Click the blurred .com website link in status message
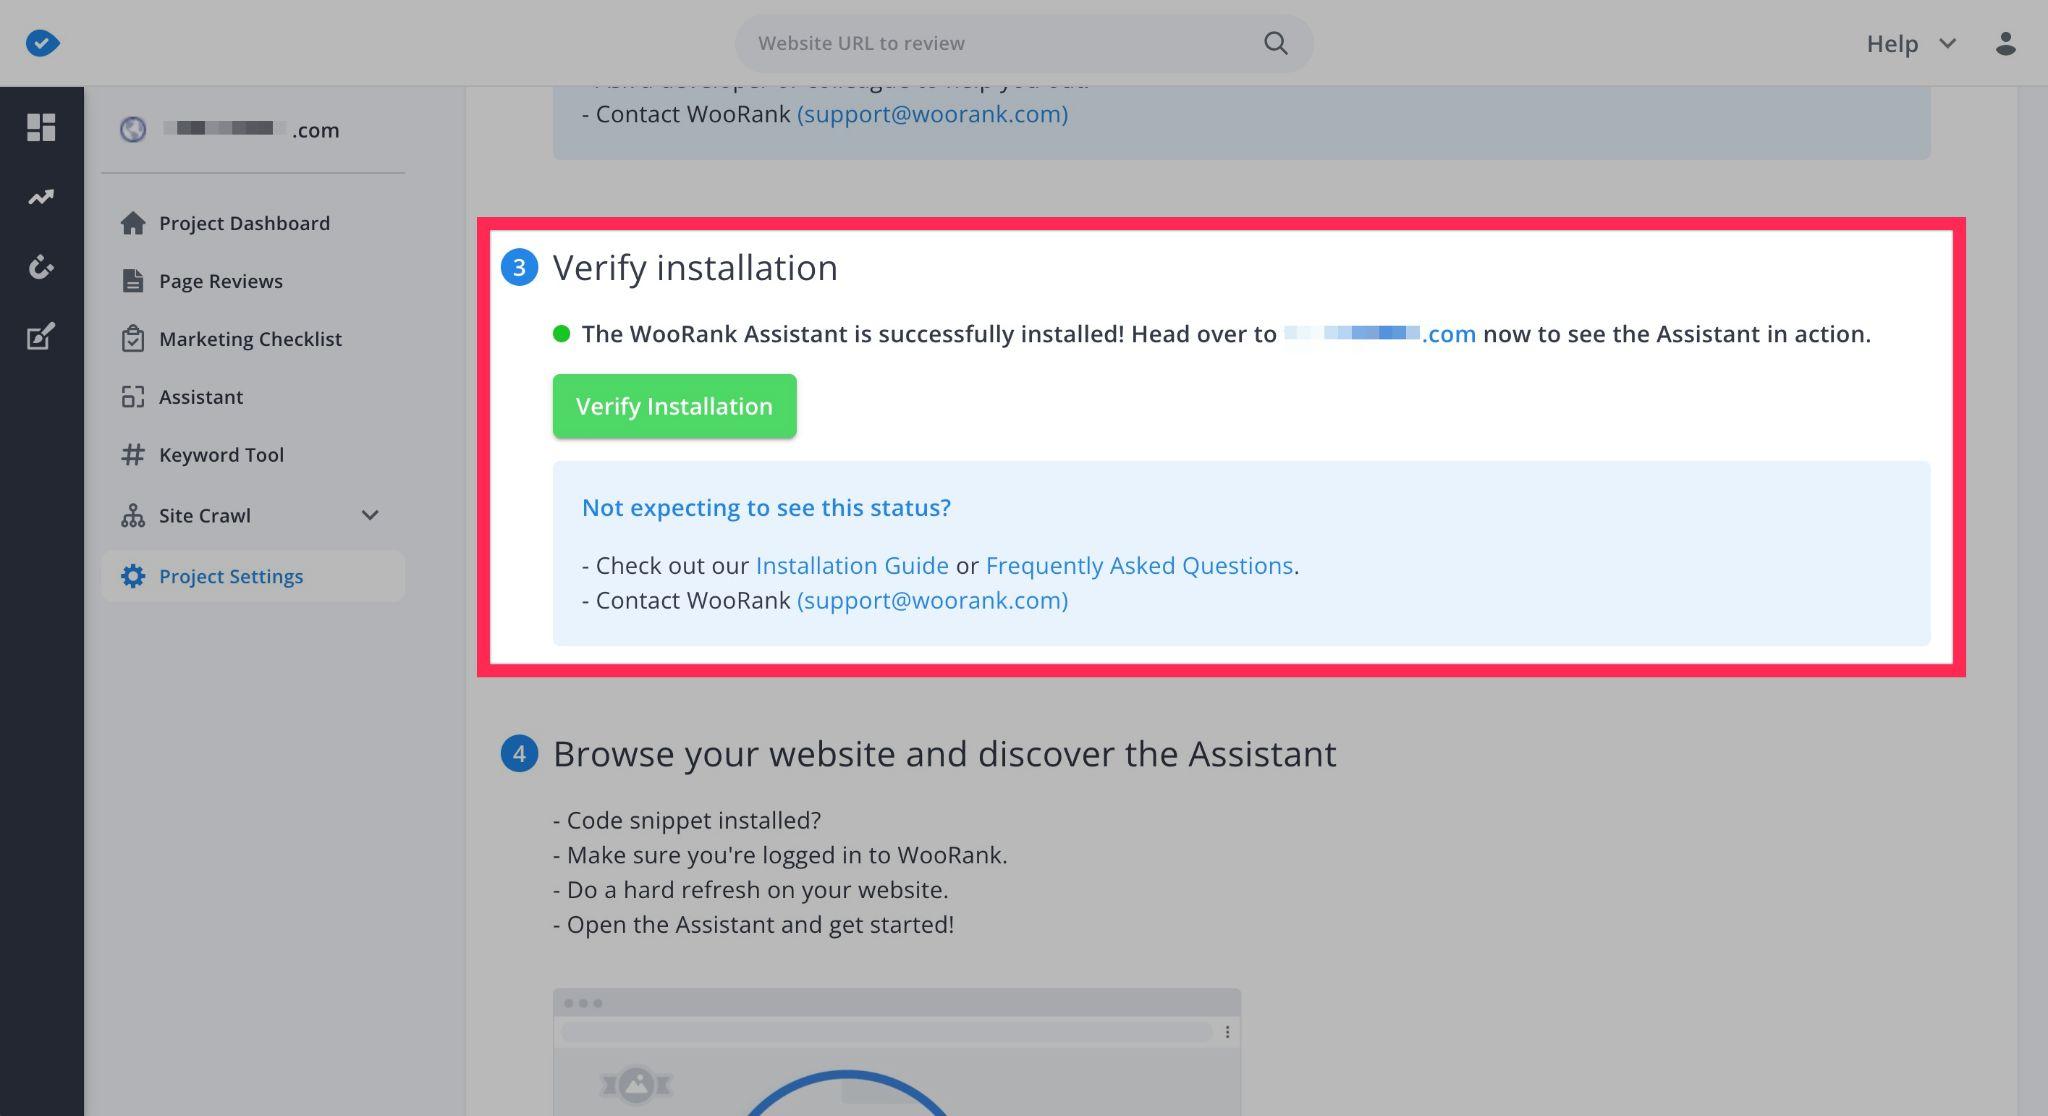2048x1116 pixels. tap(1380, 334)
